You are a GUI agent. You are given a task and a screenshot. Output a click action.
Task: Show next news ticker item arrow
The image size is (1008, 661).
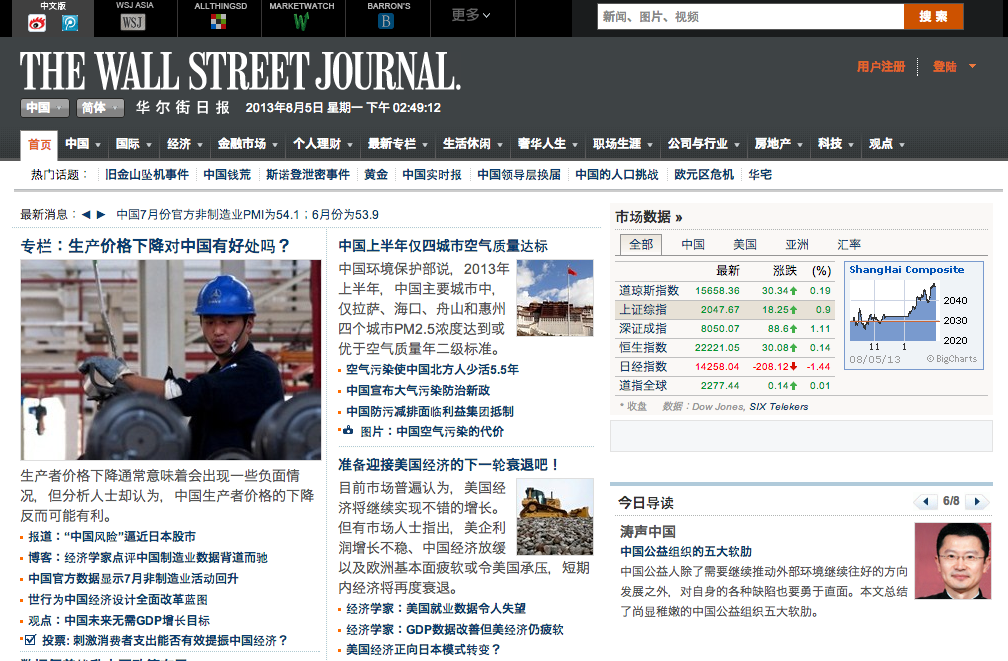101,215
